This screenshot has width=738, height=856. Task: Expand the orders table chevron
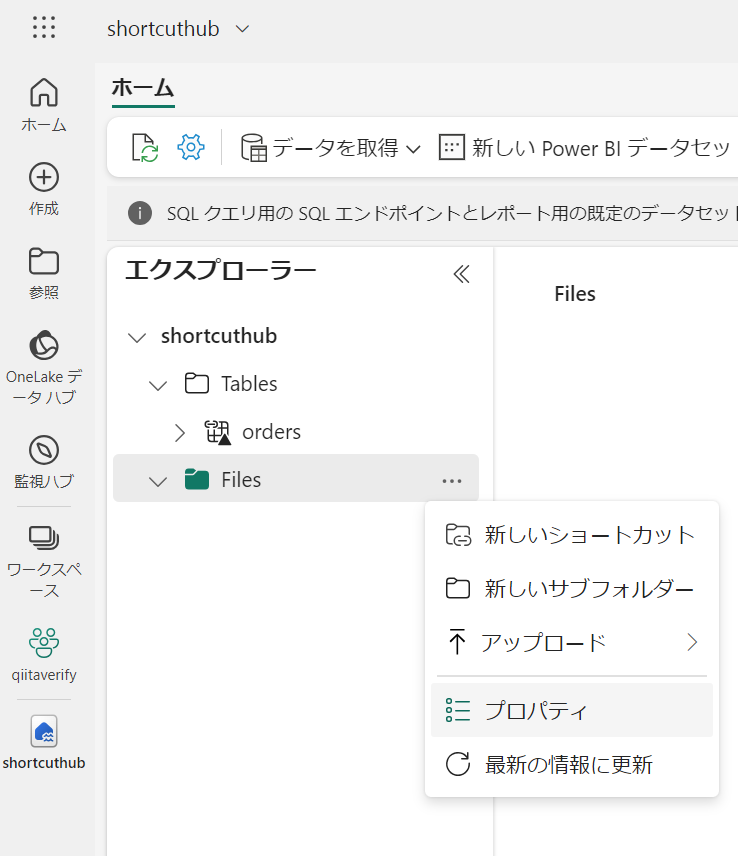click(x=180, y=432)
